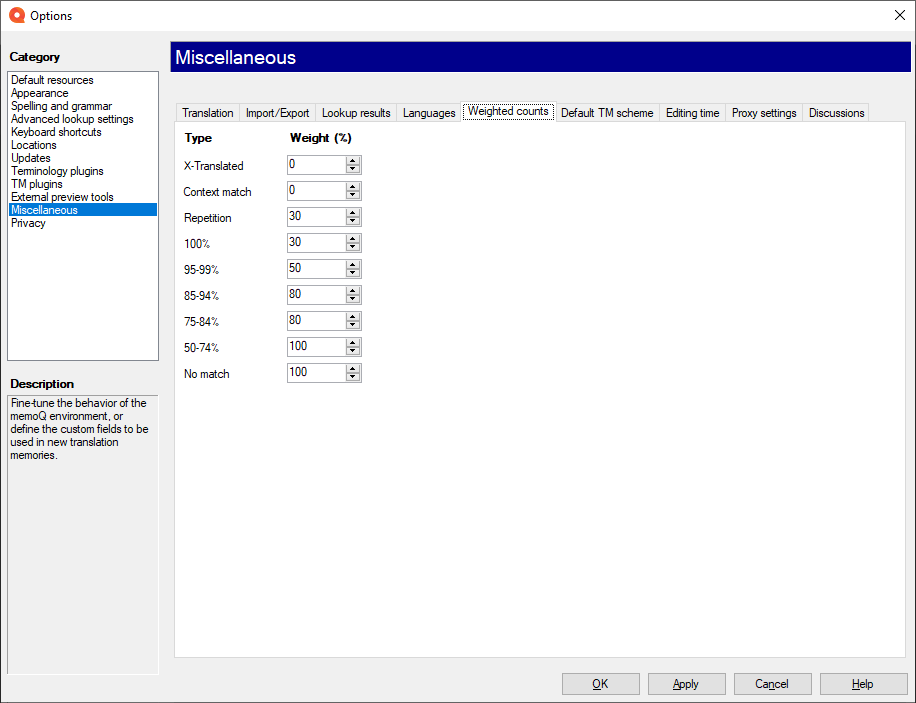
Task: Select Appearance in the Category list
Action: (40, 93)
